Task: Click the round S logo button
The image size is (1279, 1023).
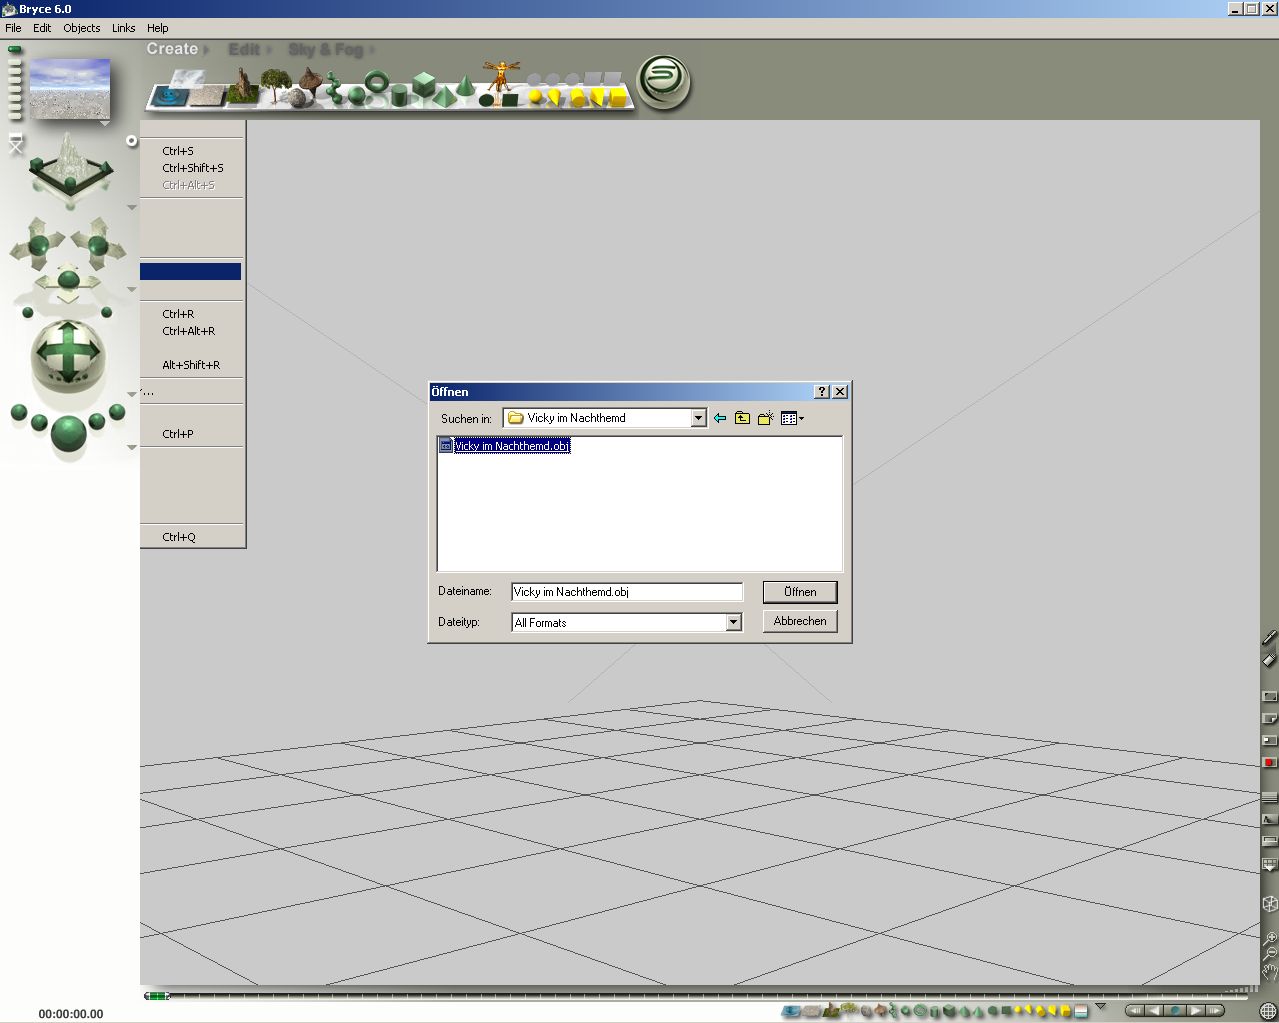Action: [664, 80]
